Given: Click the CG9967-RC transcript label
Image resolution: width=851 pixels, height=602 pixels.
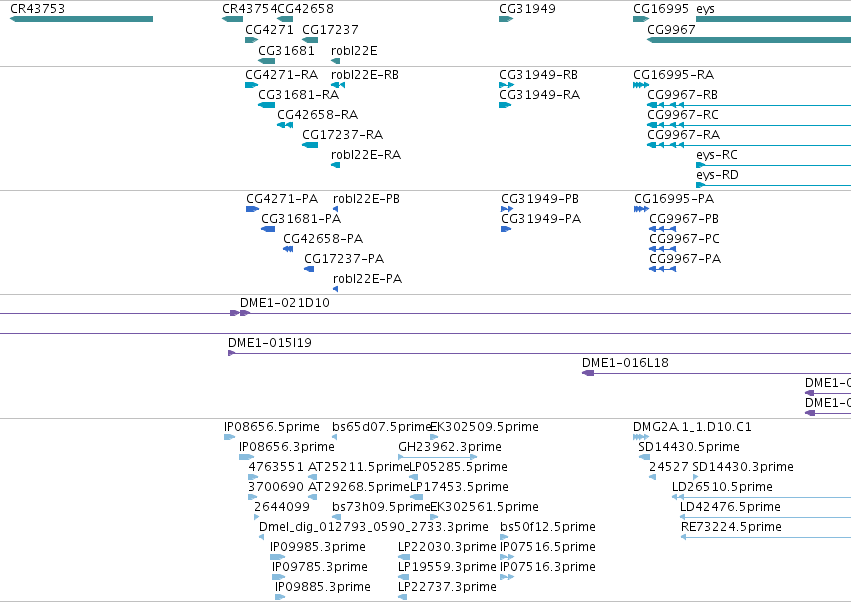Looking at the screenshot, I should tap(683, 115).
